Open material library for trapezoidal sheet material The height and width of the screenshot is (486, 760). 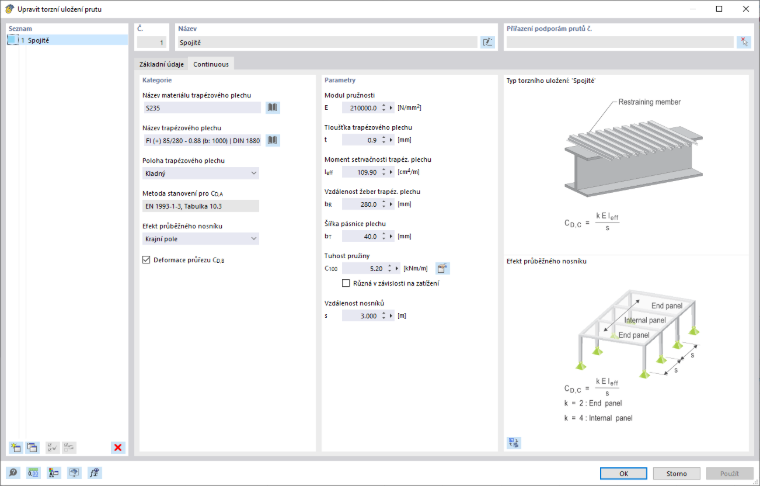[272, 108]
